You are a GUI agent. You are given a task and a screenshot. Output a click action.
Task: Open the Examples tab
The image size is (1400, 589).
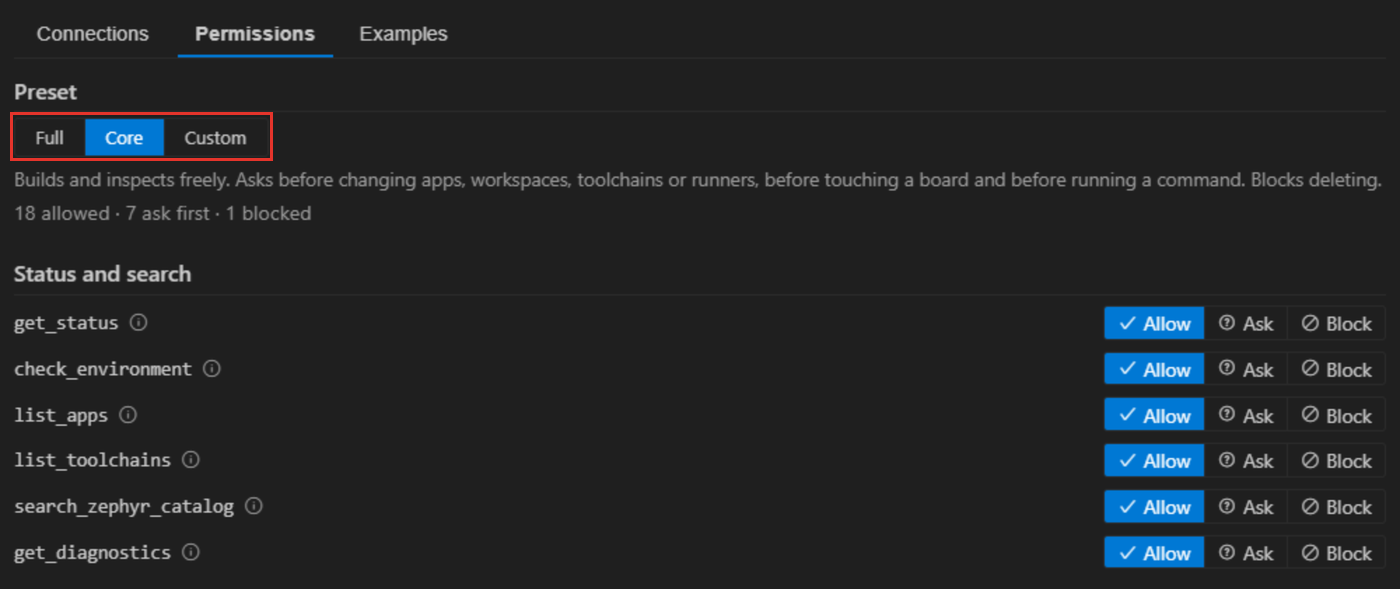point(403,33)
